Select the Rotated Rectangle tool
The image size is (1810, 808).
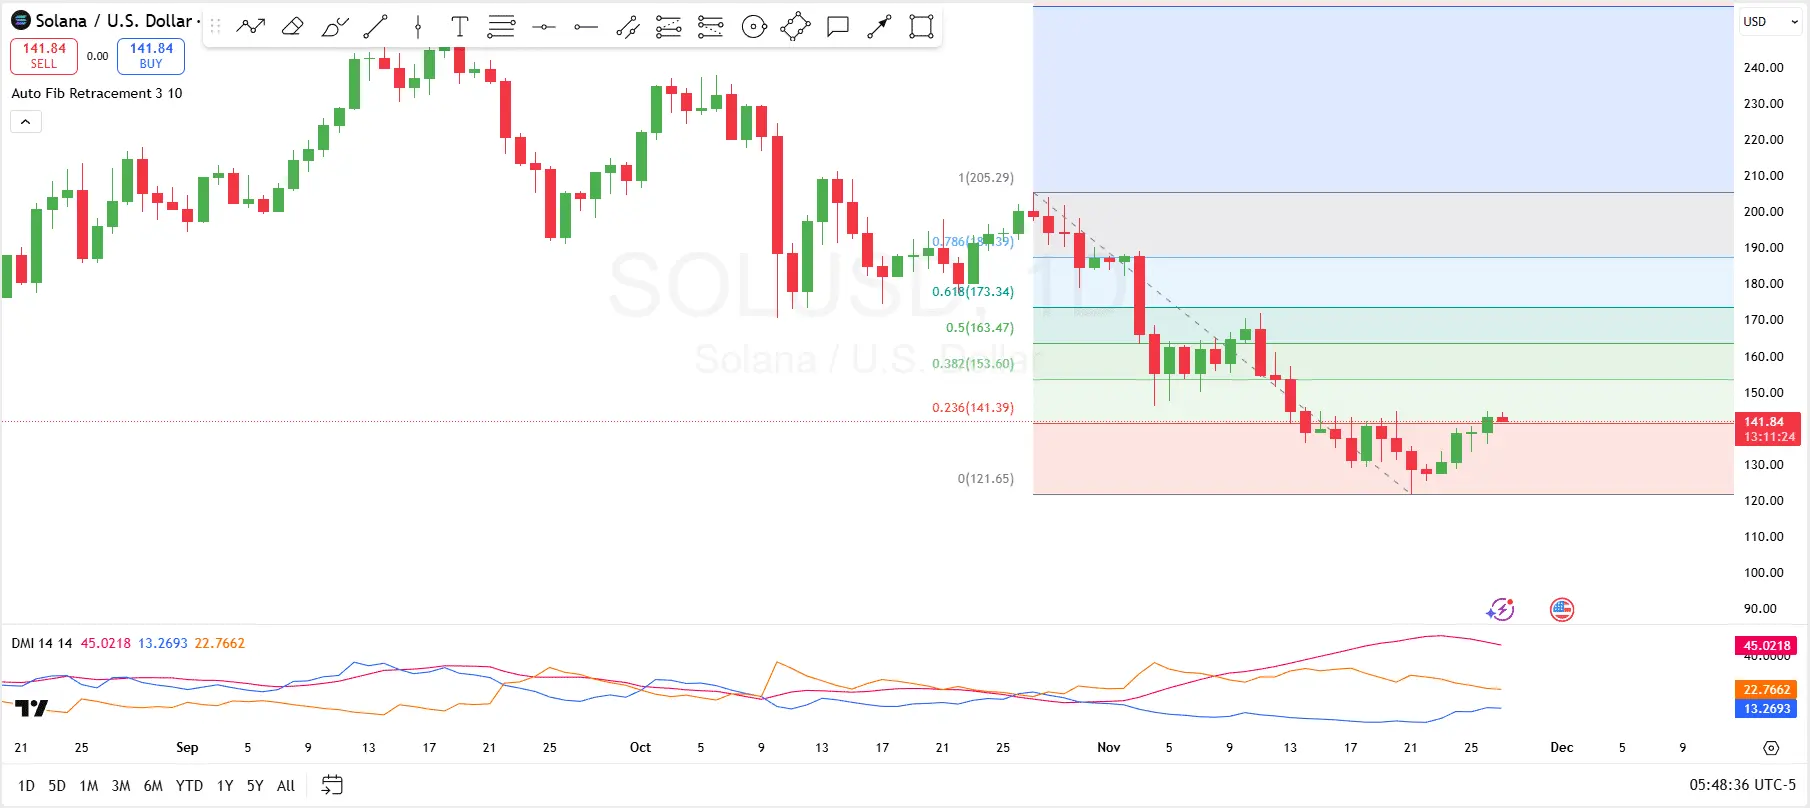(x=795, y=27)
